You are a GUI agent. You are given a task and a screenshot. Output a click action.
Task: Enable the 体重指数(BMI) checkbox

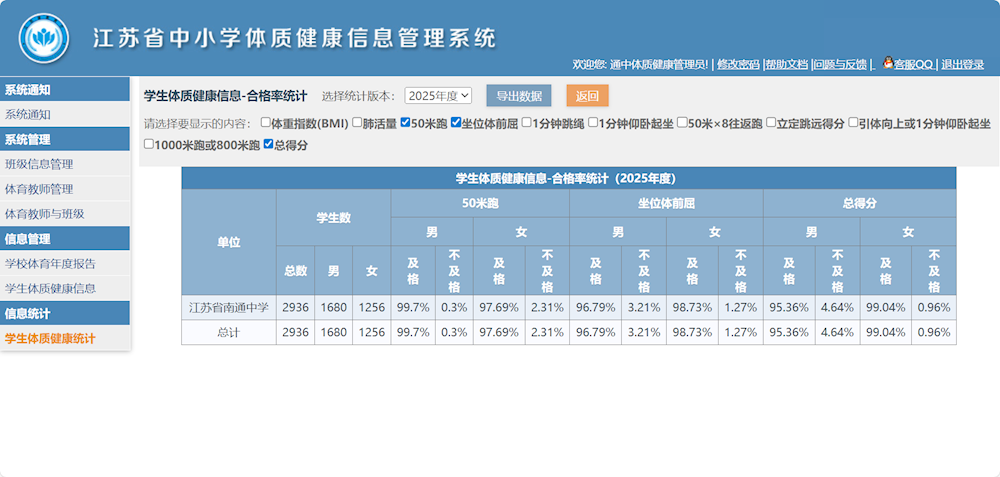point(265,124)
